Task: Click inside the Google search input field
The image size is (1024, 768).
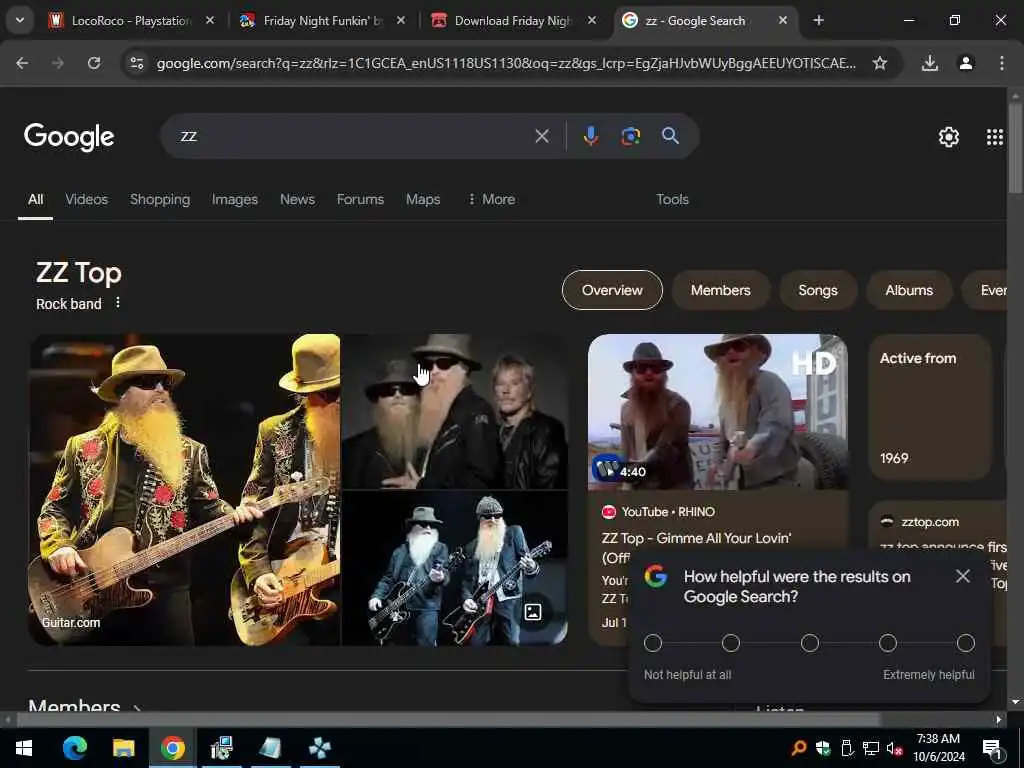Action: (x=353, y=136)
